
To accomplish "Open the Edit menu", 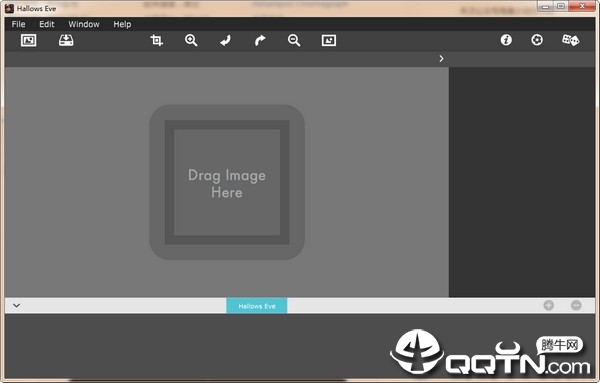I will pyautogui.click(x=47, y=24).
